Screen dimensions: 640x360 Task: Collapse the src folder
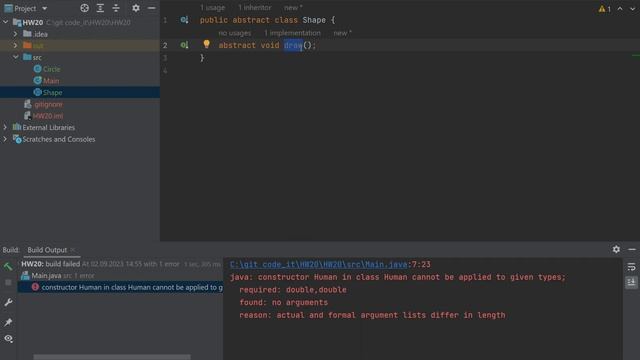click(x=16, y=57)
